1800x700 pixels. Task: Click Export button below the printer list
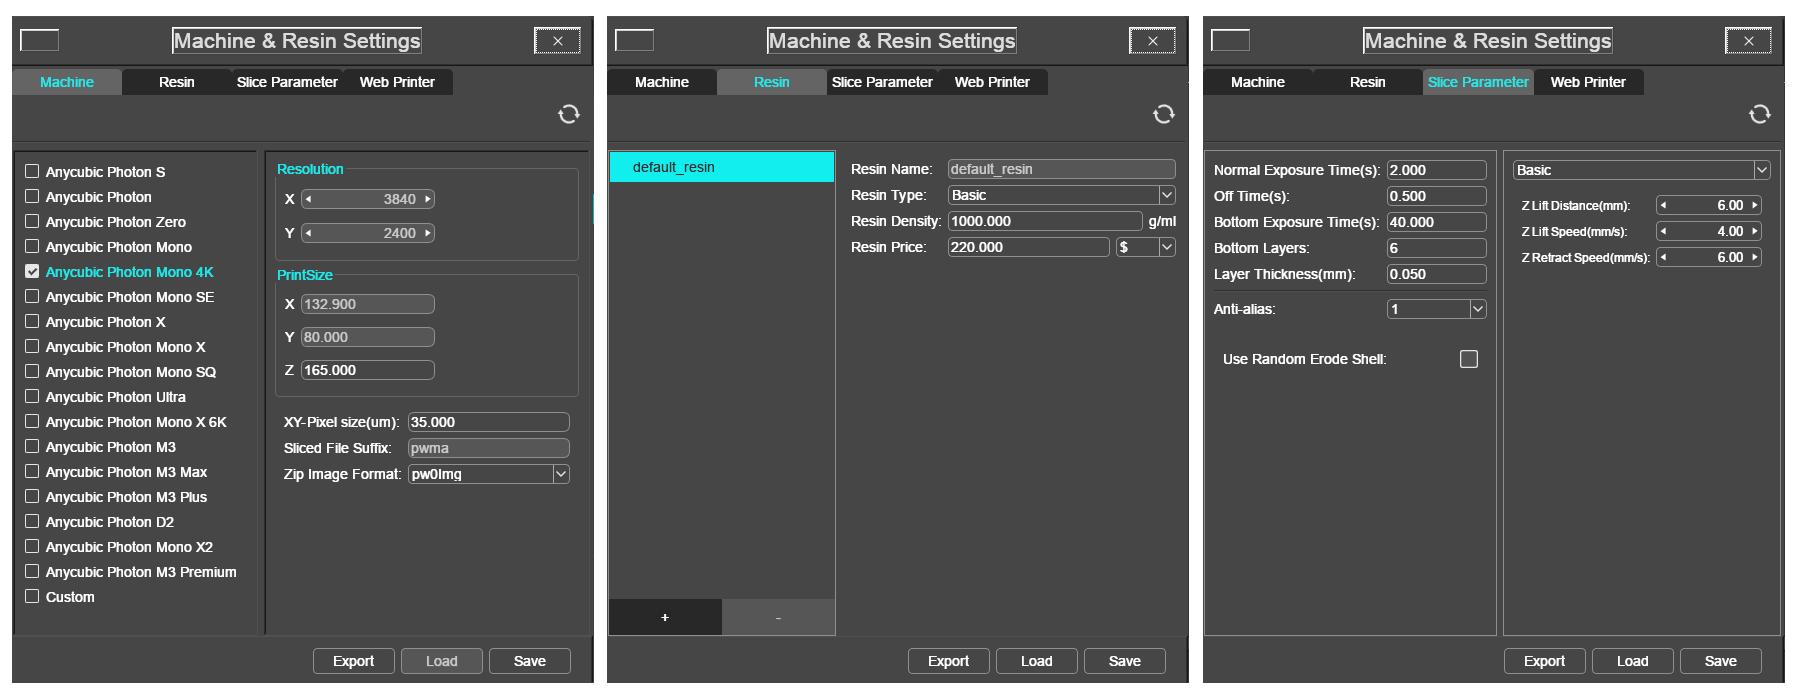pos(353,661)
